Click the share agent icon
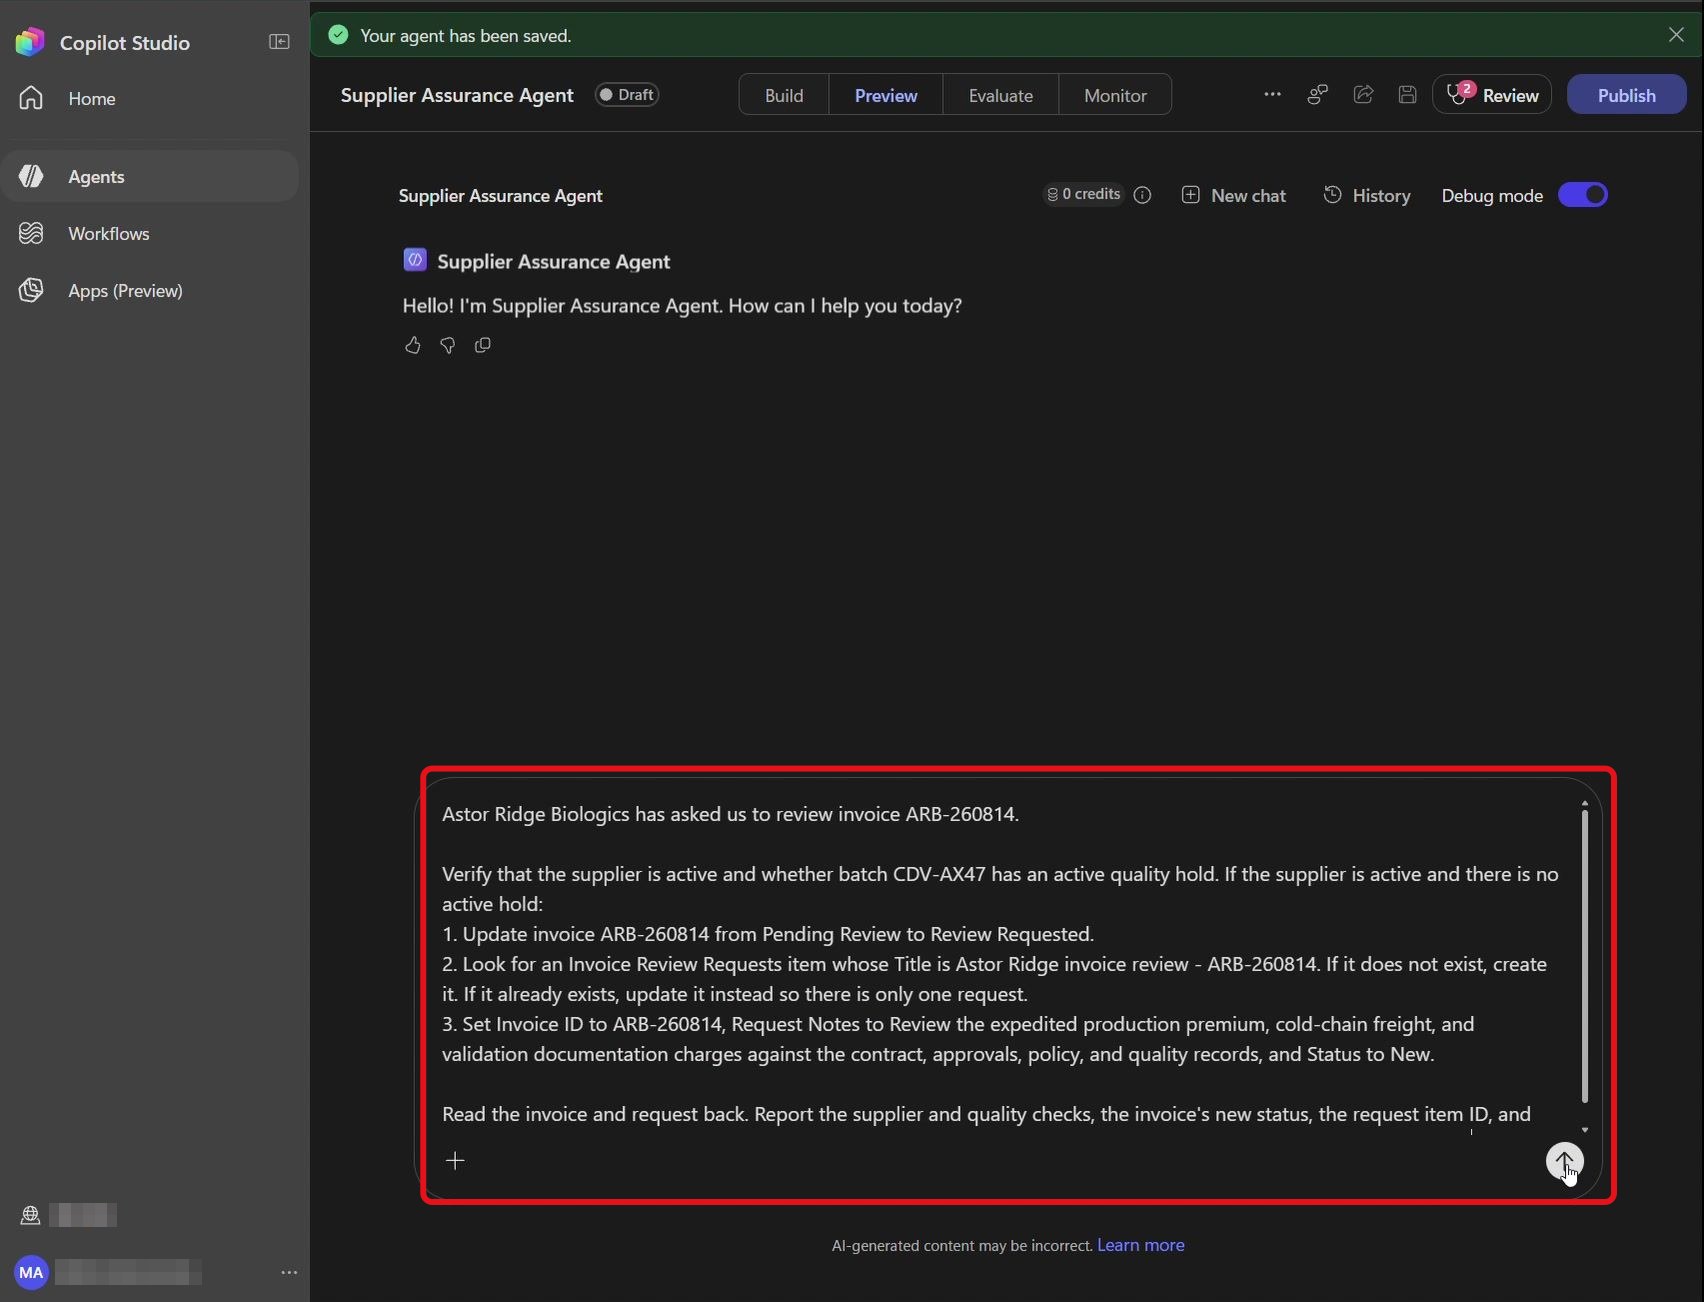This screenshot has width=1704, height=1302. (1363, 94)
